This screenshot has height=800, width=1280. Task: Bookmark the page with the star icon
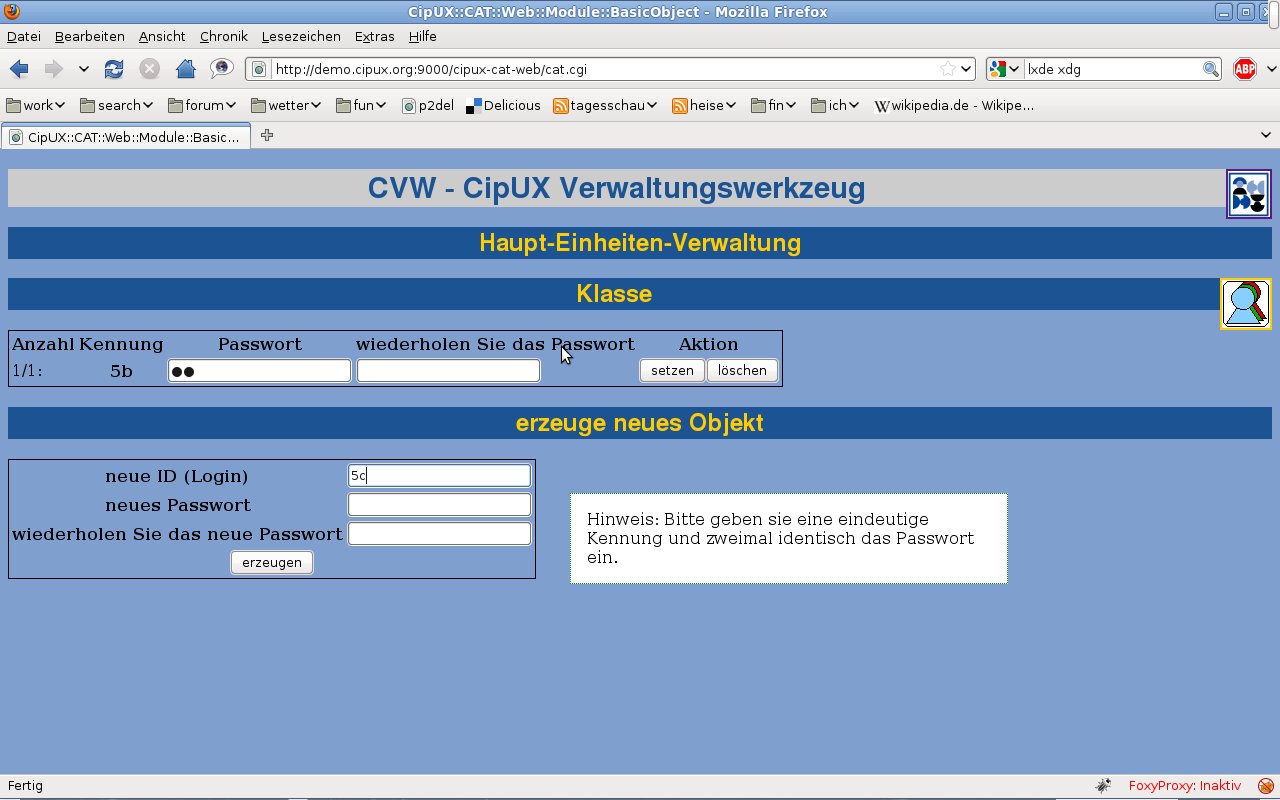click(947, 69)
